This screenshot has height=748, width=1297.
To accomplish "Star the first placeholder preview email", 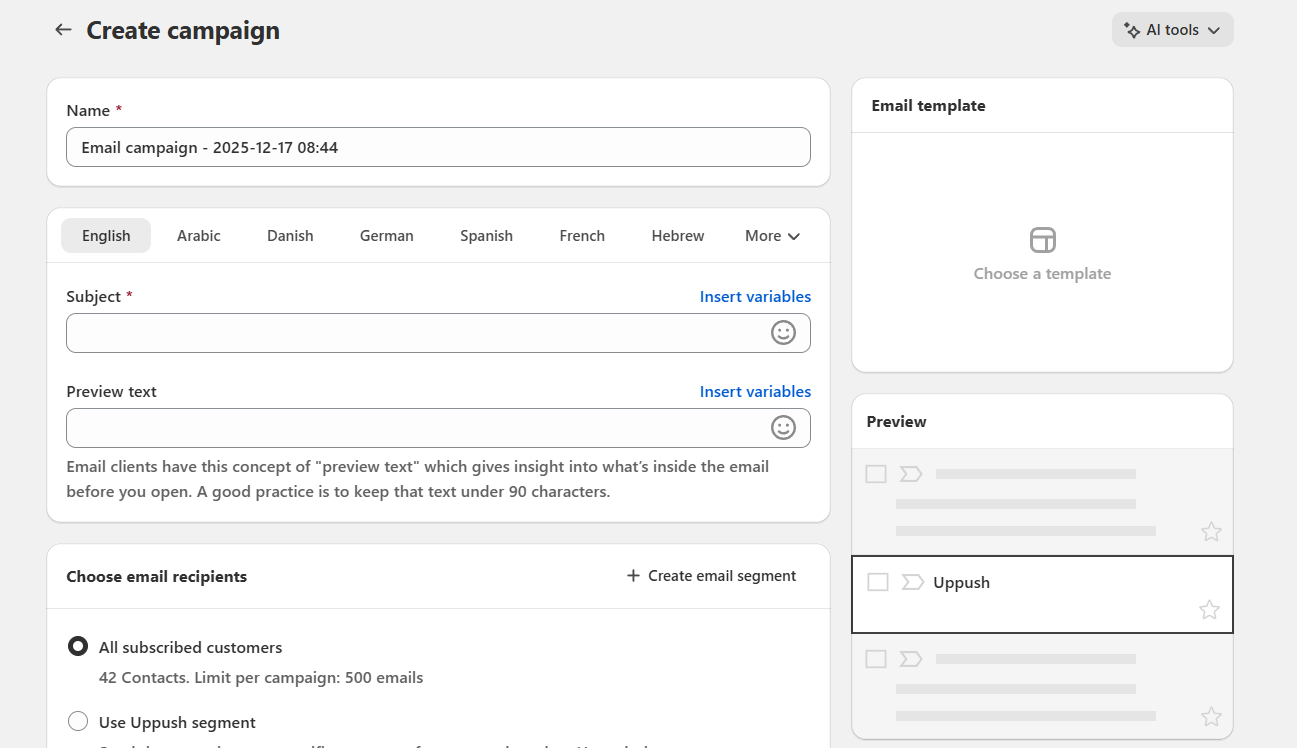I will point(1211,532).
